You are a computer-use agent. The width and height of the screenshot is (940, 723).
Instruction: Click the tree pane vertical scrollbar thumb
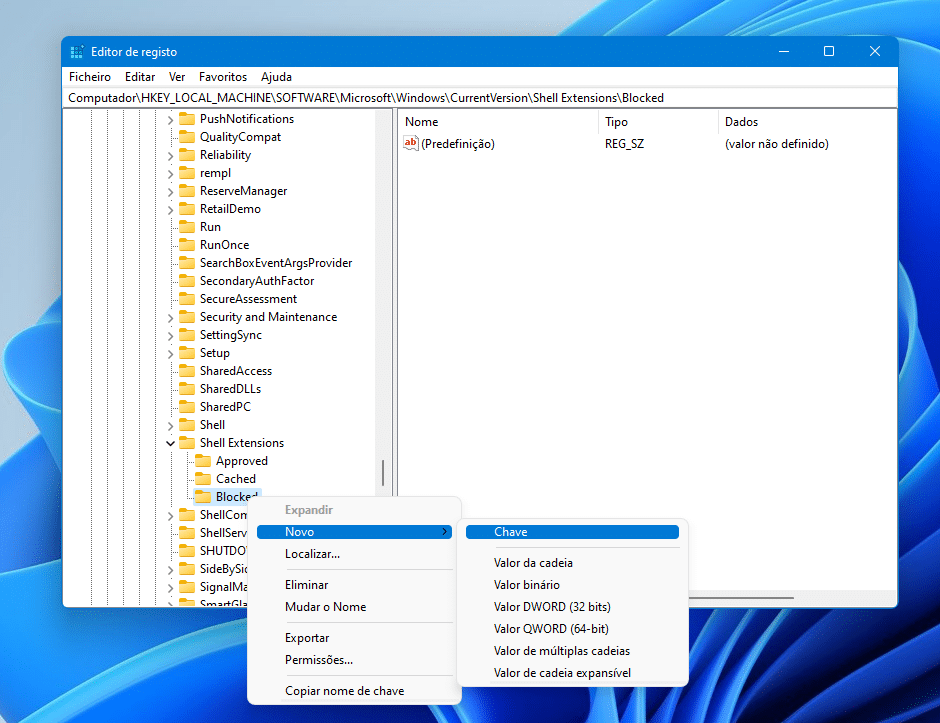(382, 473)
